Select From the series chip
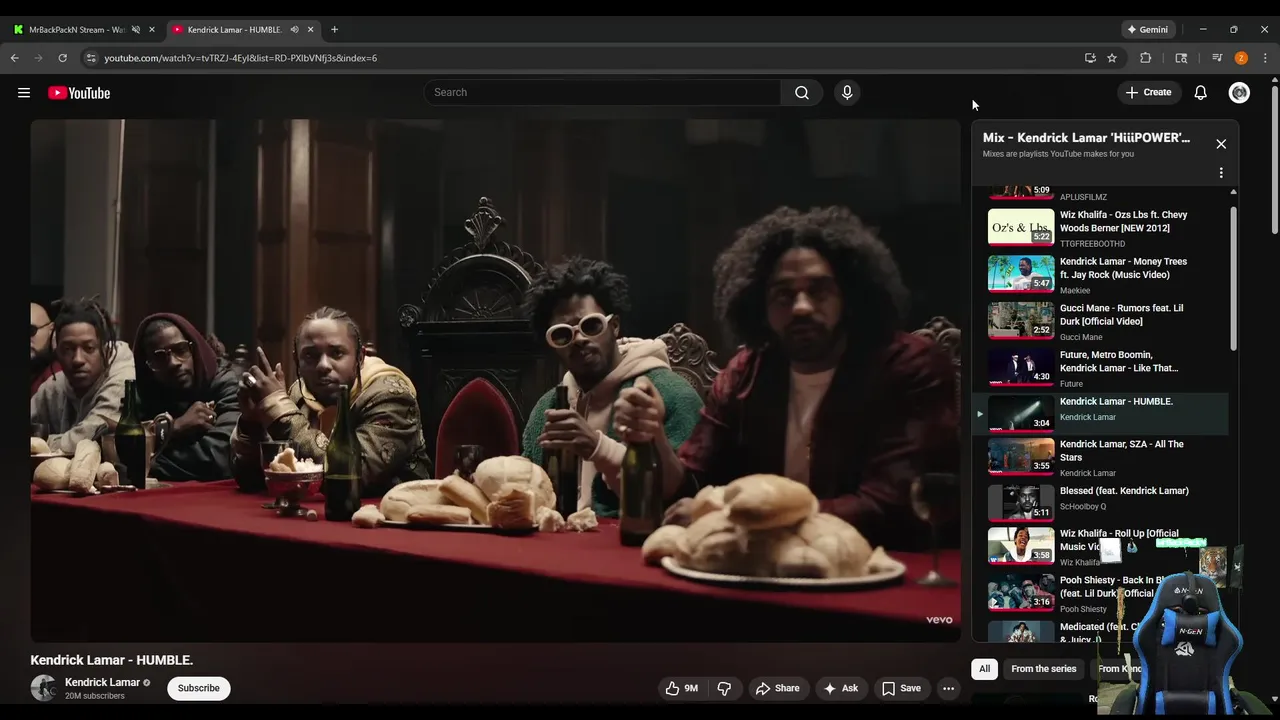Image resolution: width=1280 pixels, height=720 pixels. click(x=1043, y=669)
